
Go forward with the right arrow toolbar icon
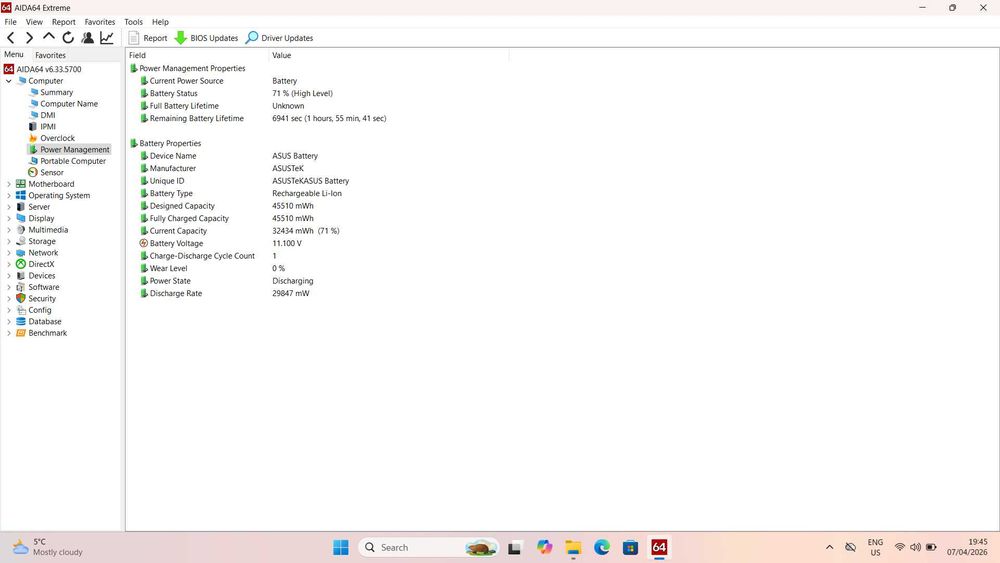(29, 38)
